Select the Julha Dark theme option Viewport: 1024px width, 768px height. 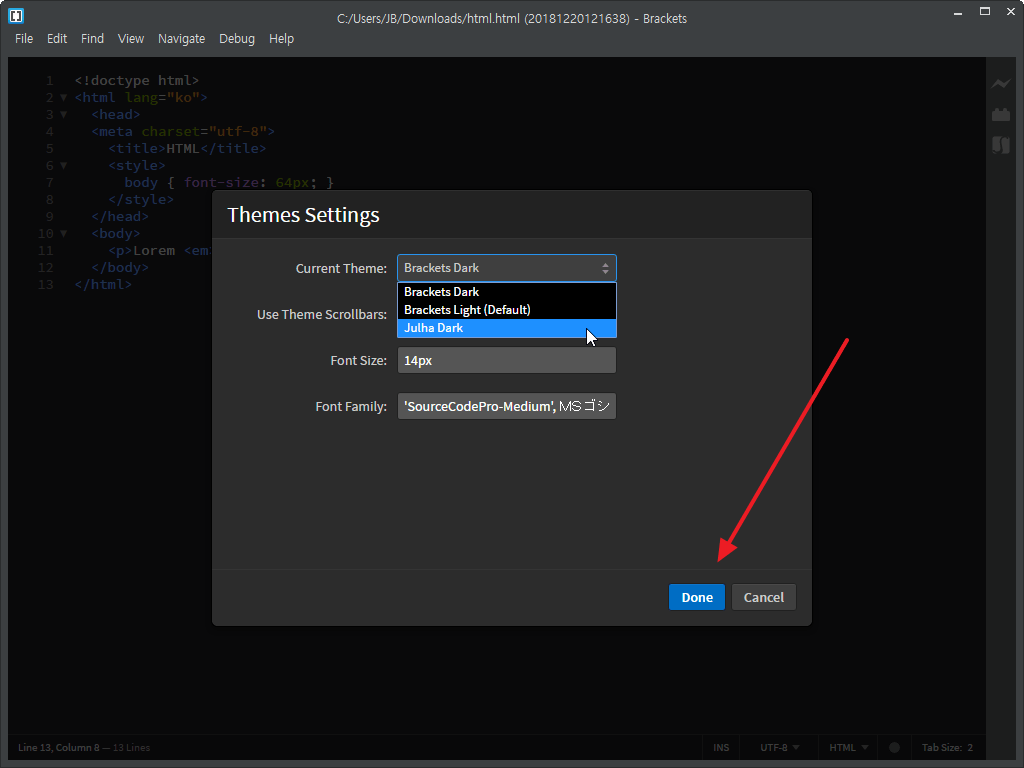click(x=507, y=328)
